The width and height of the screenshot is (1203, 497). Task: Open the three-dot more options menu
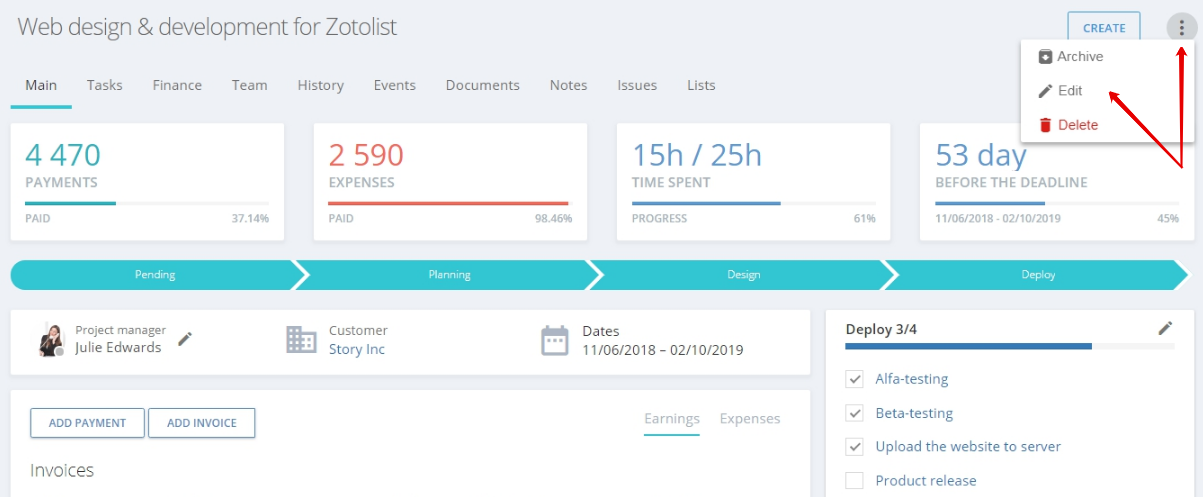pos(1181,28)
